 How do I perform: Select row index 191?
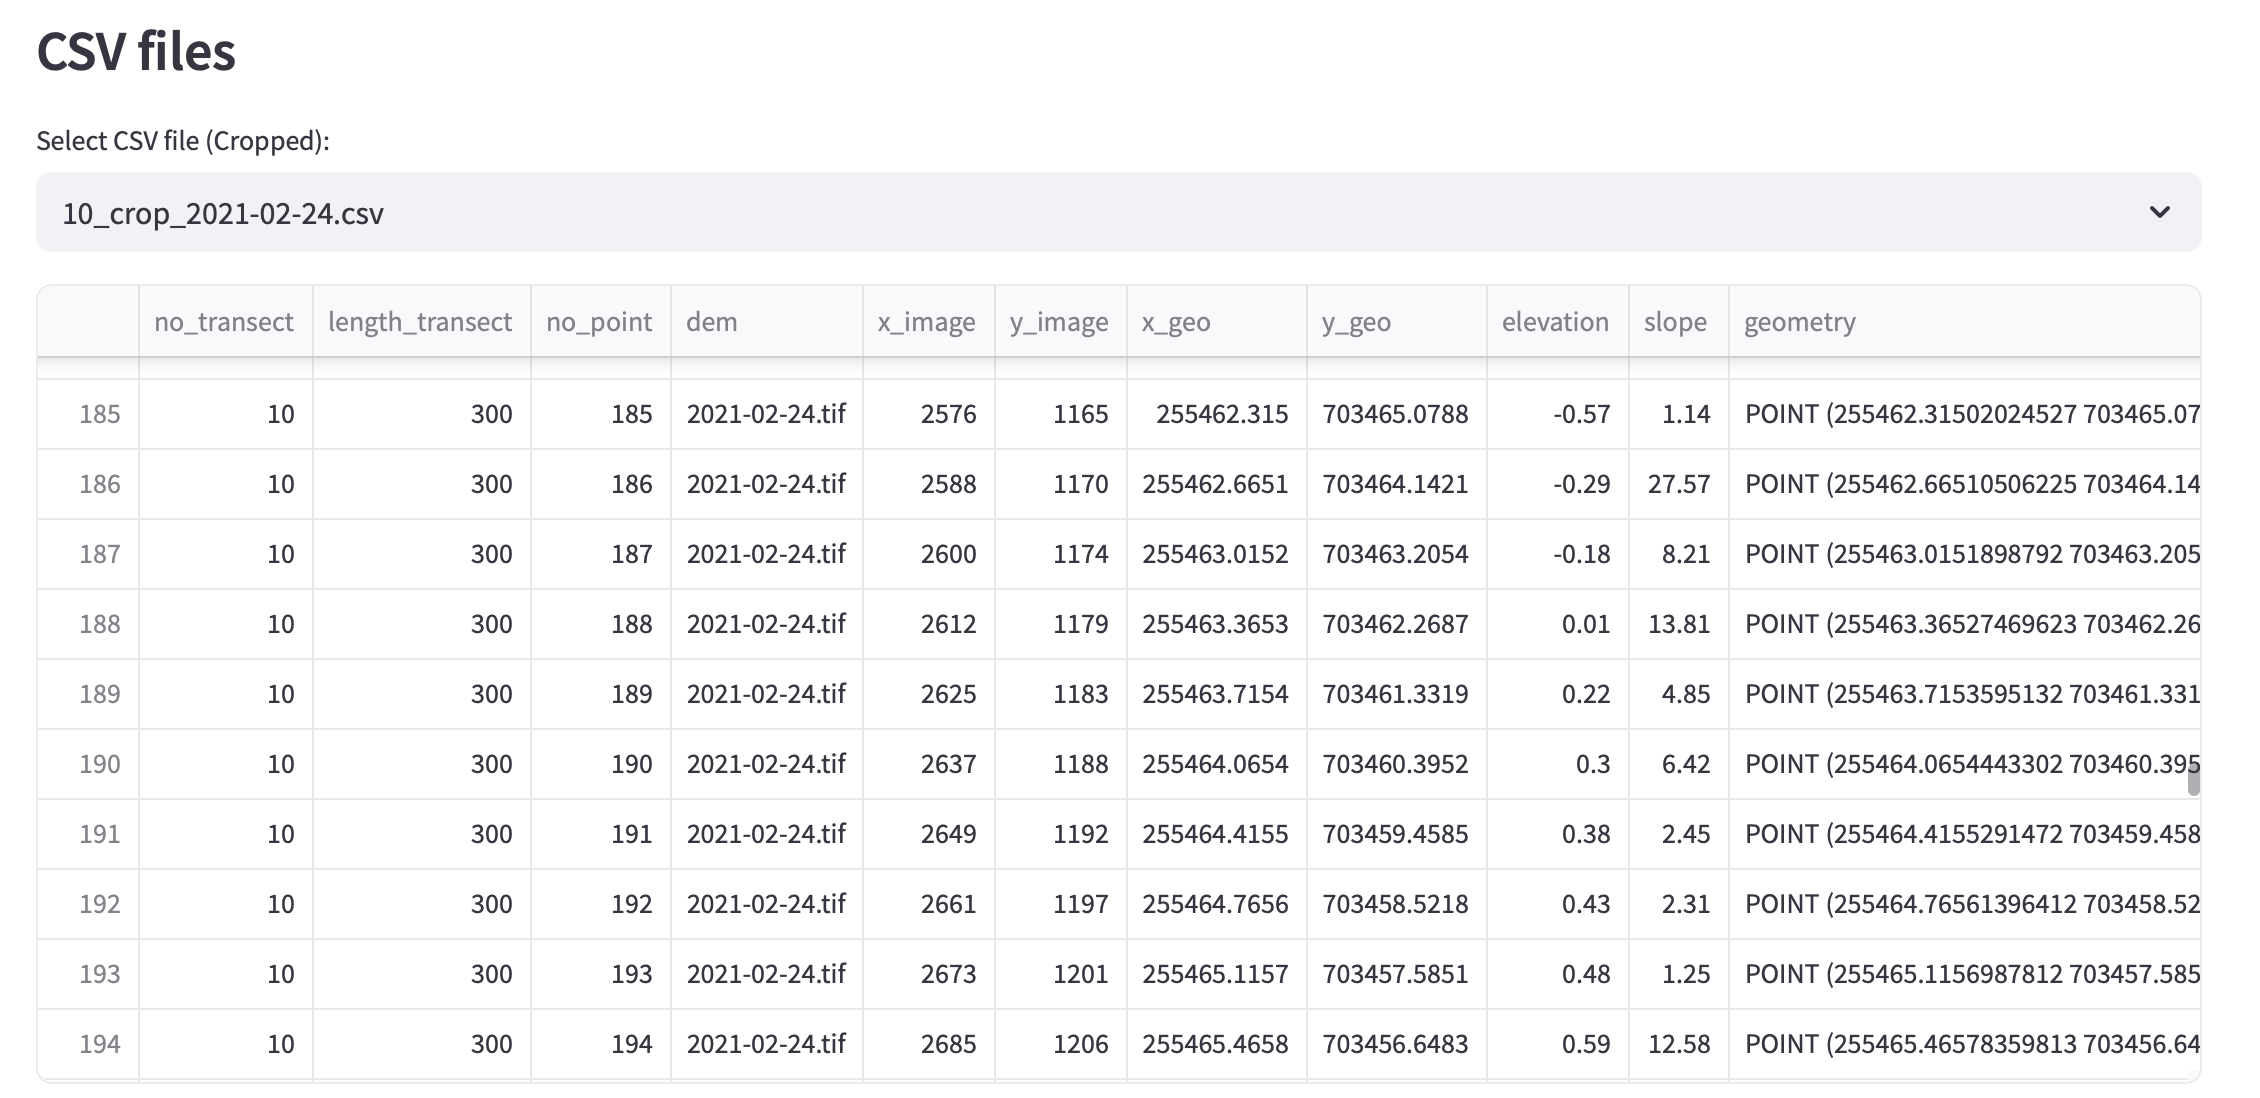pos(88,834)
